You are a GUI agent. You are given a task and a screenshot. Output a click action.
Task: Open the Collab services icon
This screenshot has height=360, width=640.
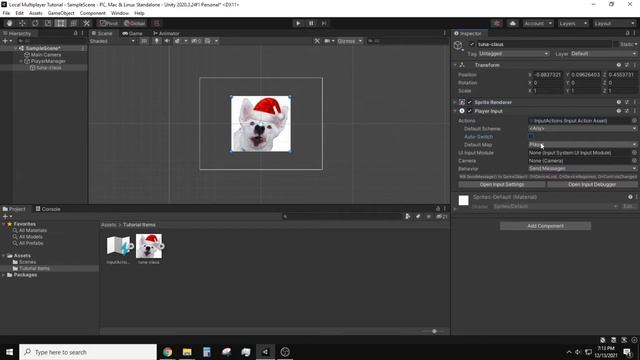[497, 23]
